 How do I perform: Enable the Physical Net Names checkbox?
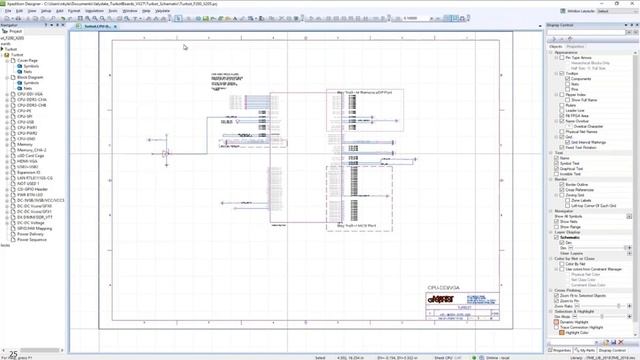click(x=562, y=131)
